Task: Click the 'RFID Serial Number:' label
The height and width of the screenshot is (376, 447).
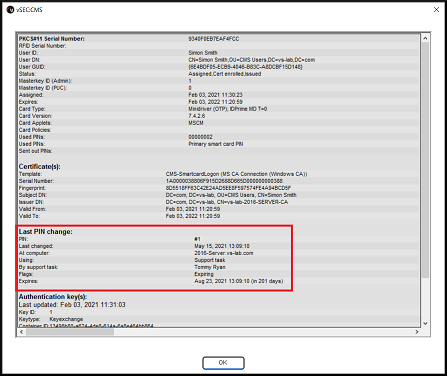Action: 42,46
